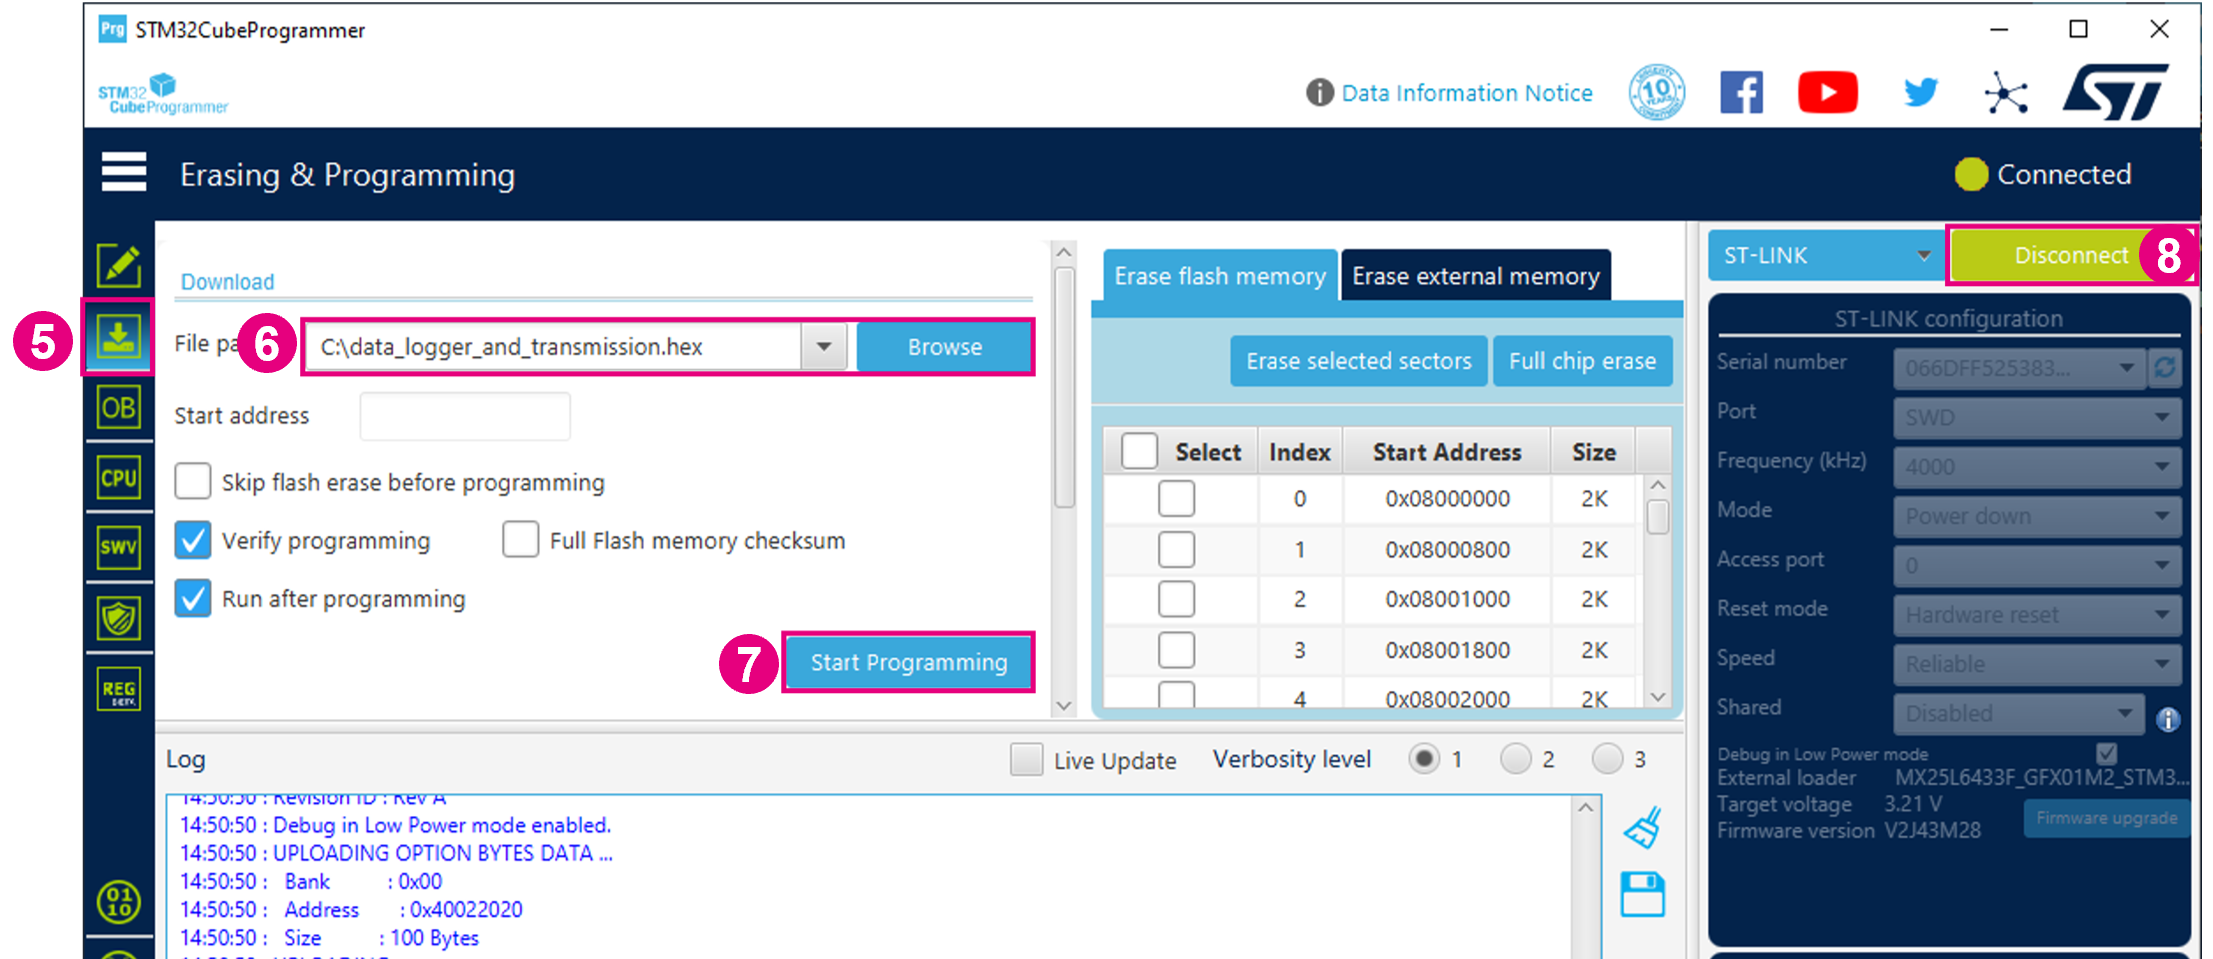Open the security shield icon

(118, 618)
